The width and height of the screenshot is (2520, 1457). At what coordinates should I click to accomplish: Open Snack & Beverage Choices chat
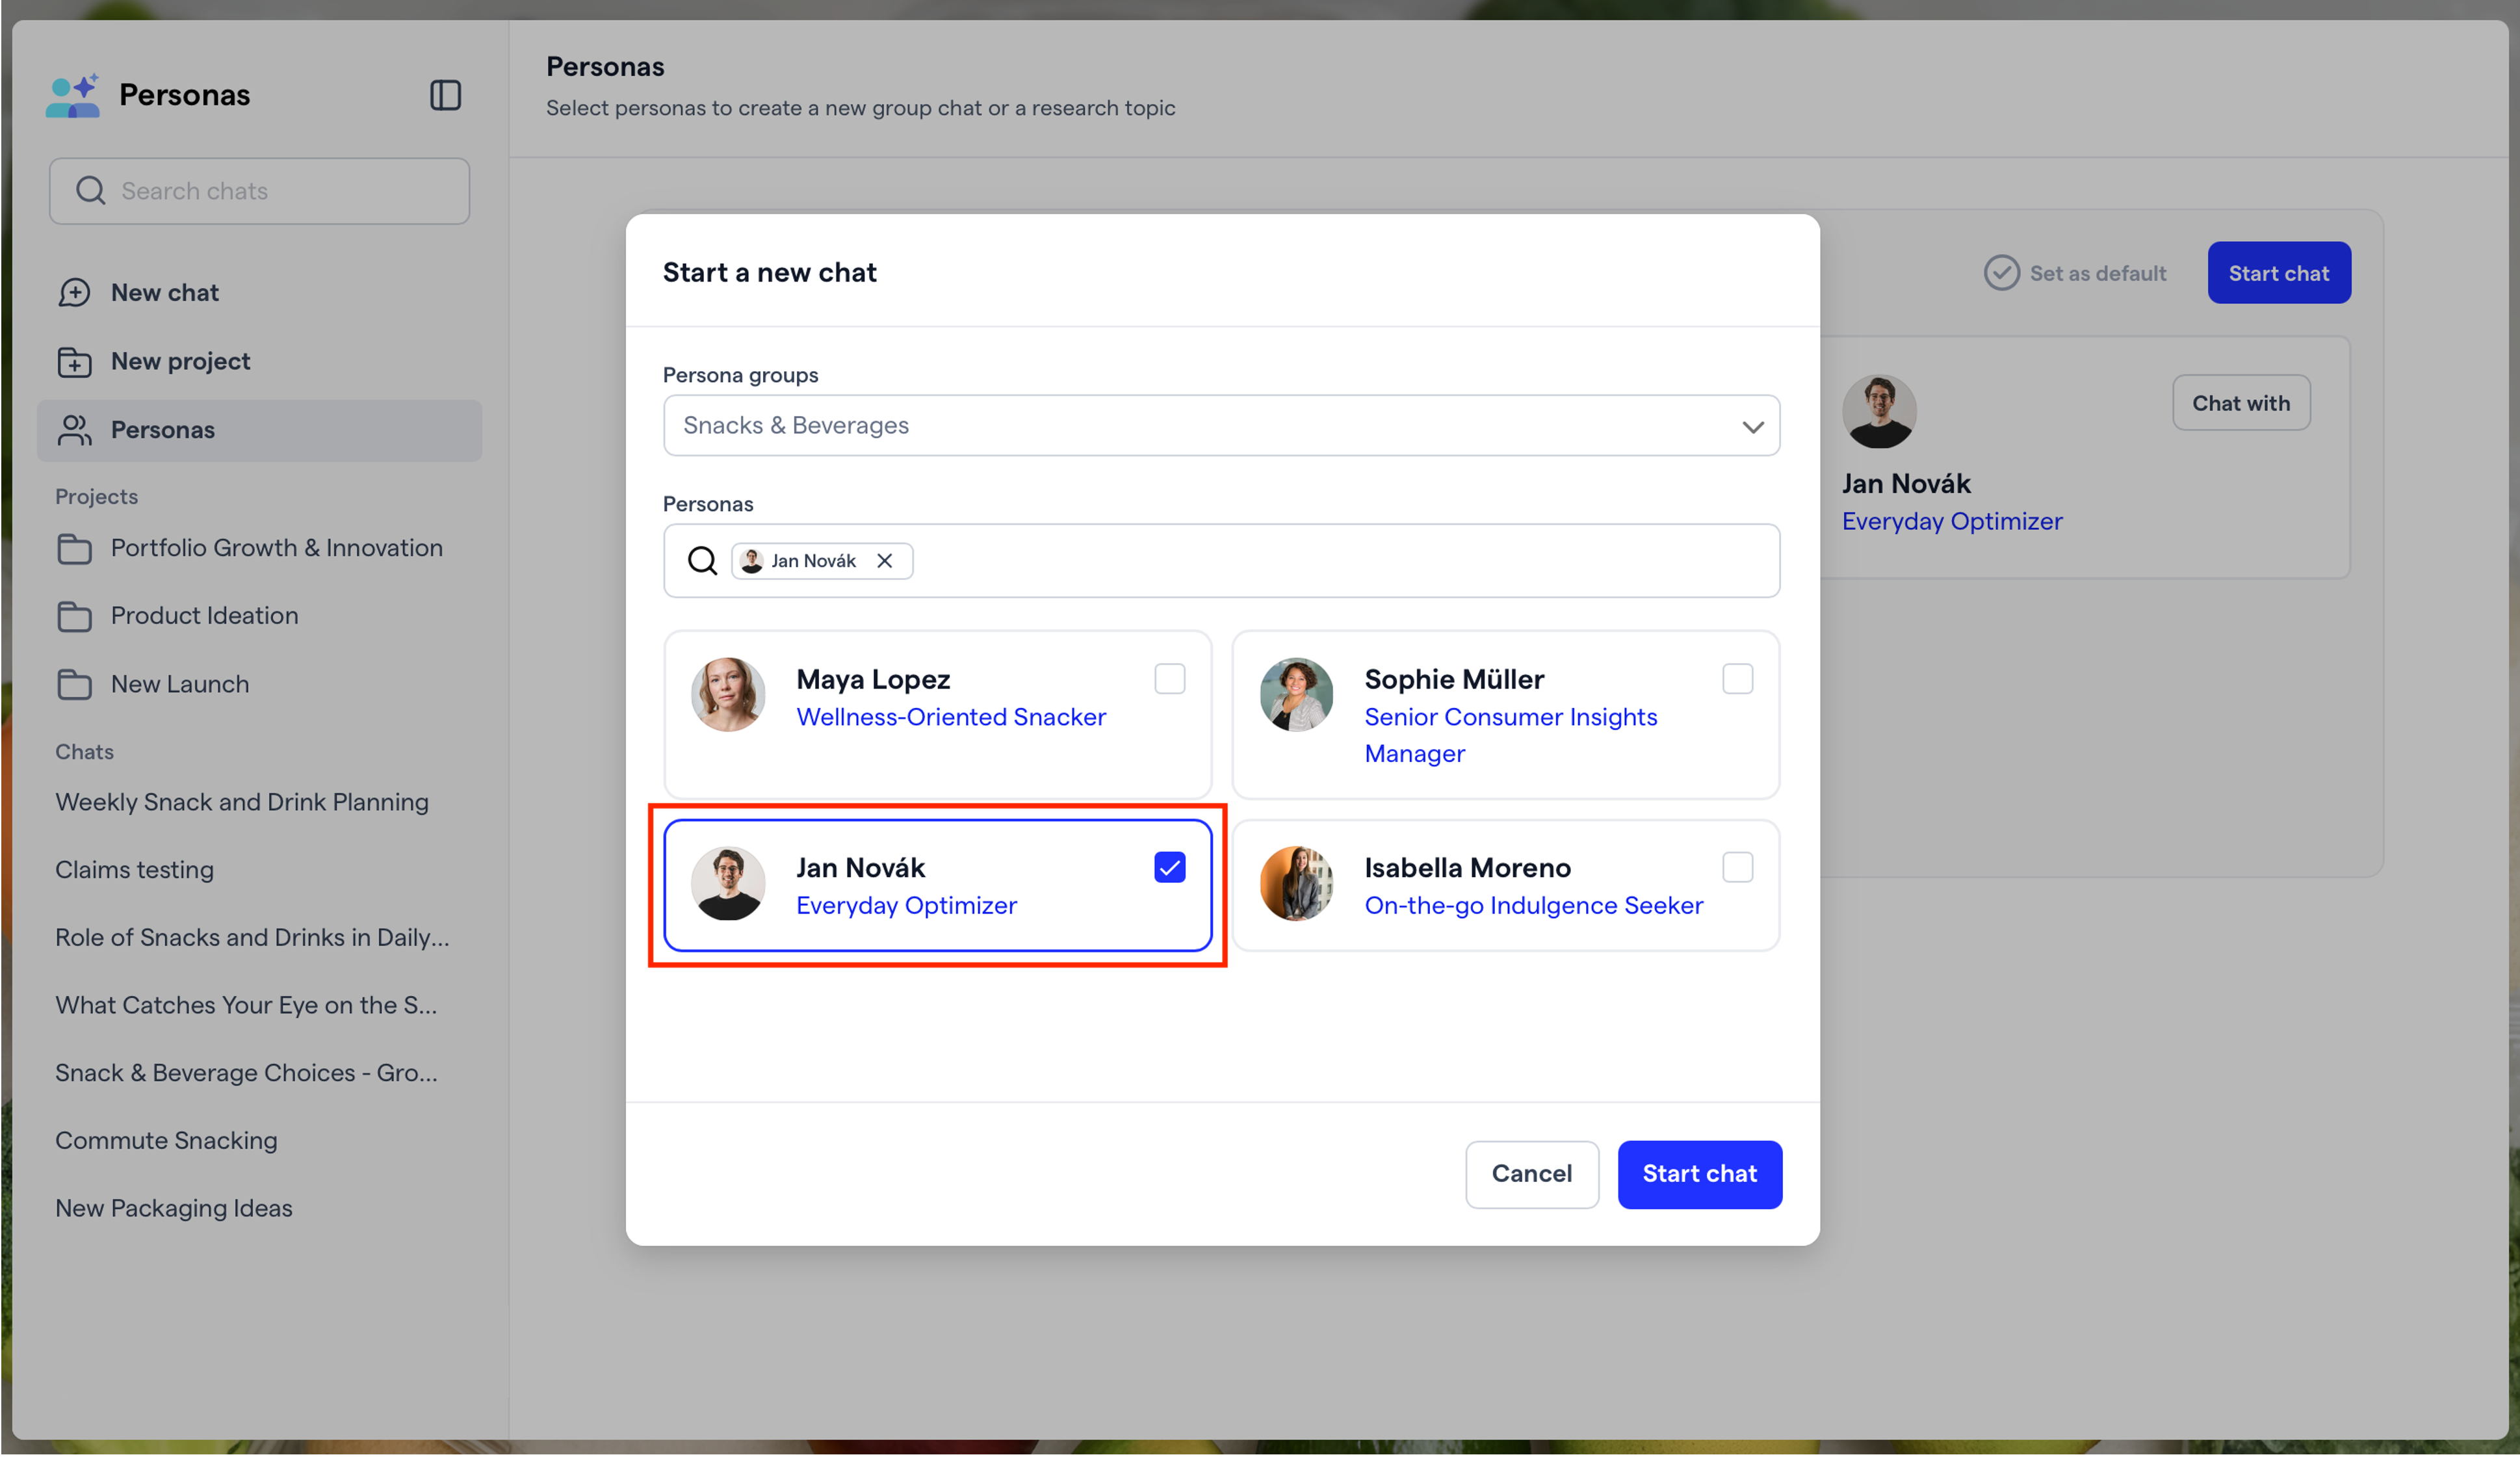point(246,1073)
